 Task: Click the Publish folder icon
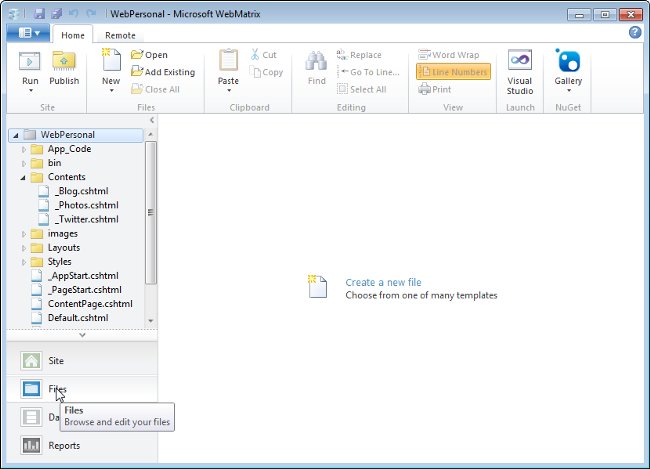[64, 61]
